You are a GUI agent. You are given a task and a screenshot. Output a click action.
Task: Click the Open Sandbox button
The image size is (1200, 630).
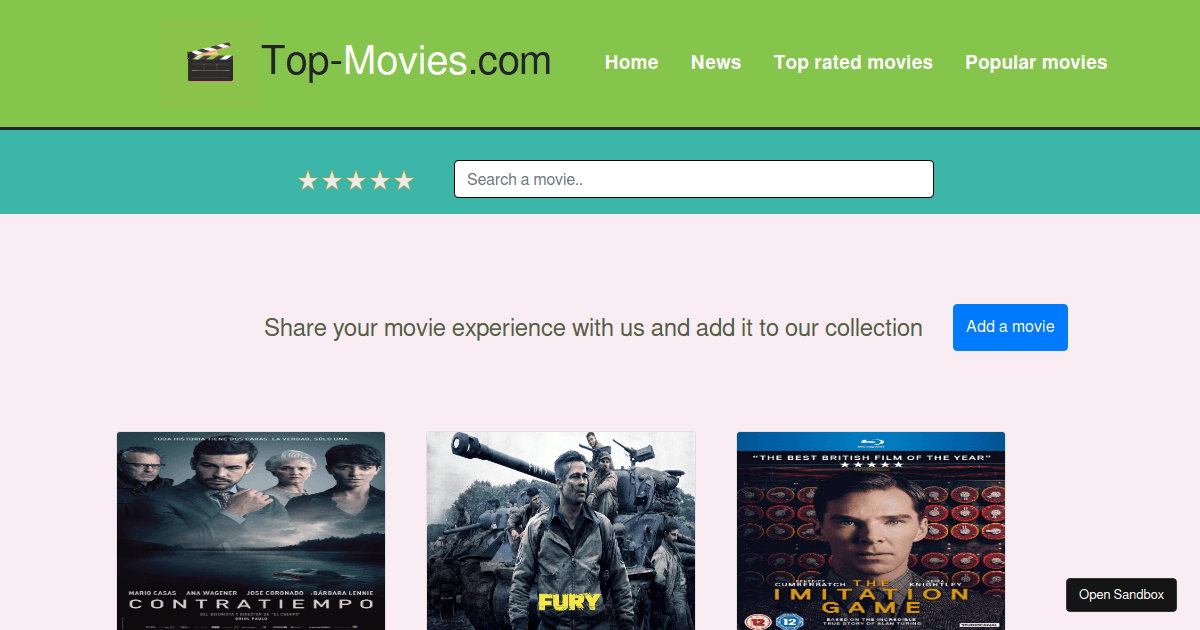1121,594
